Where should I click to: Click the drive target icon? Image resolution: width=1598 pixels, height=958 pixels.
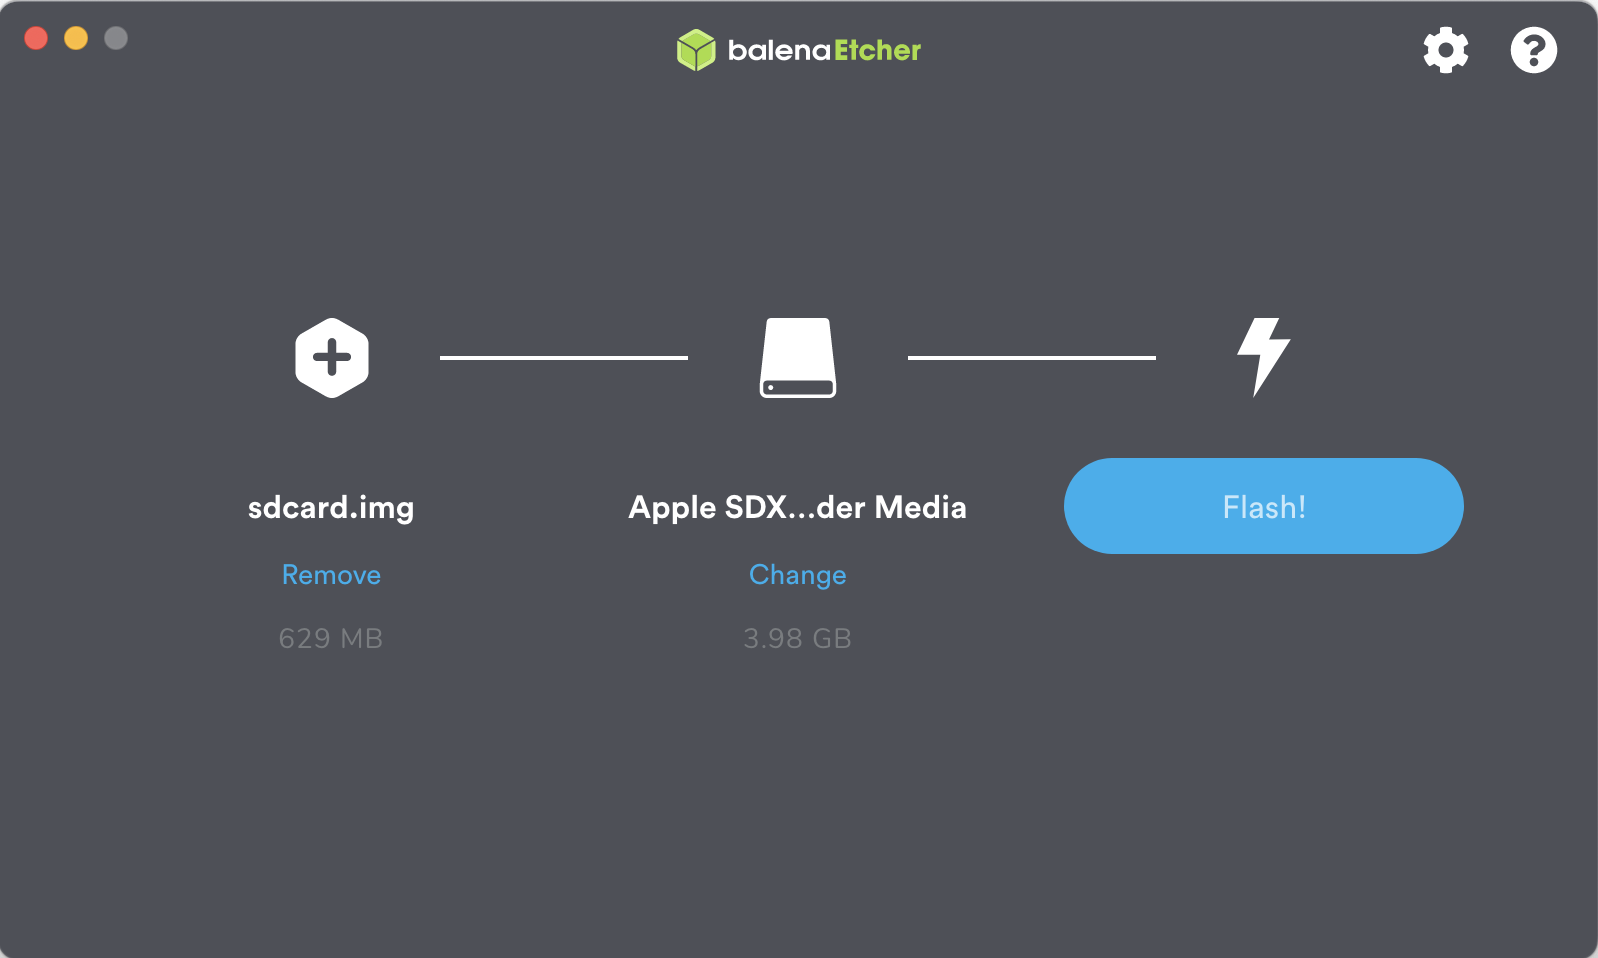tap(798, 358)
